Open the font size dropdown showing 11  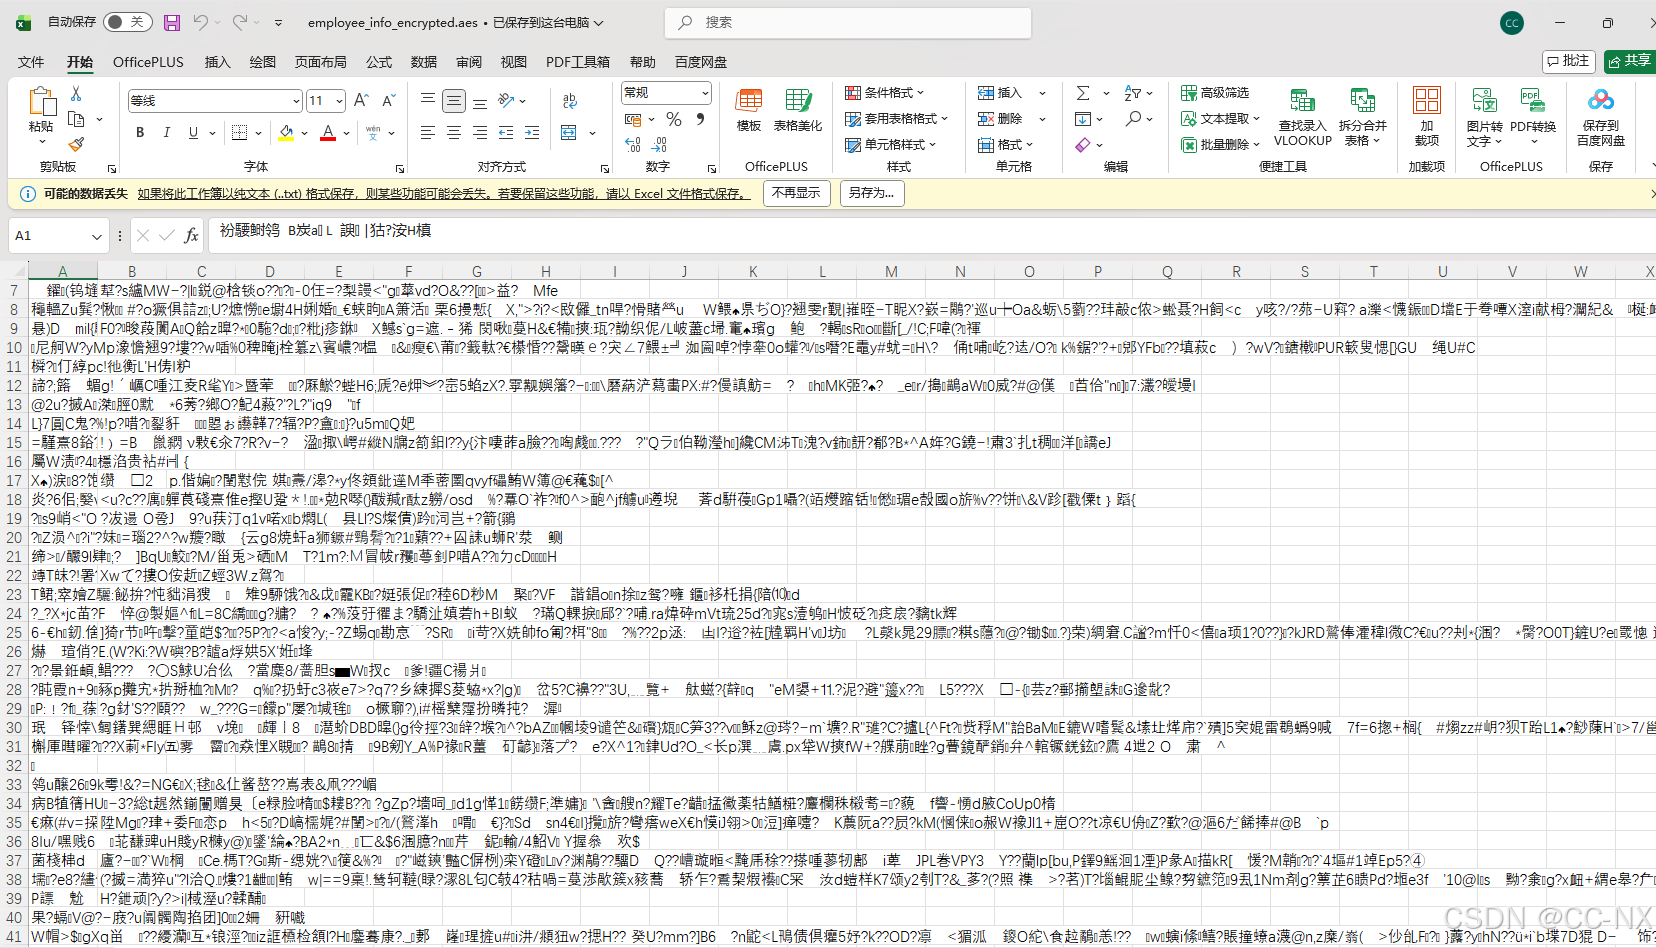pos(326,100)
